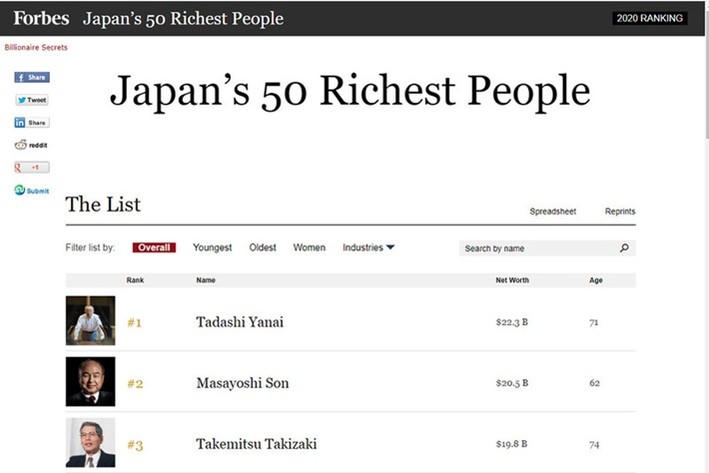The width and height of the screenshot is (709, 473).
Task: Click the Search by name field
Action: [x=538, y=248]
